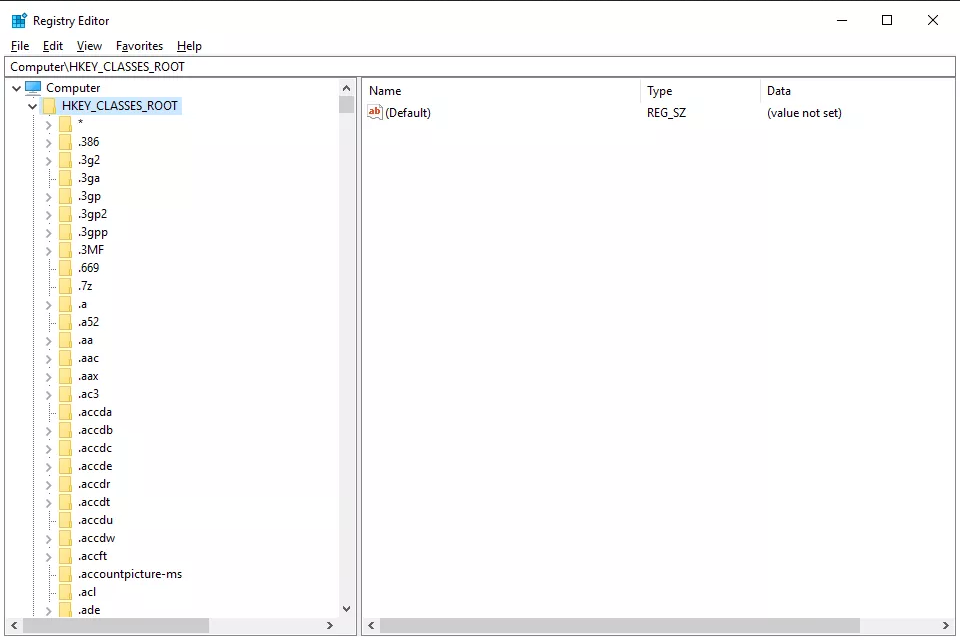This screenshot has width=960, height=640.
Task: Expand the .ade key
Action: tap(48, 611)
